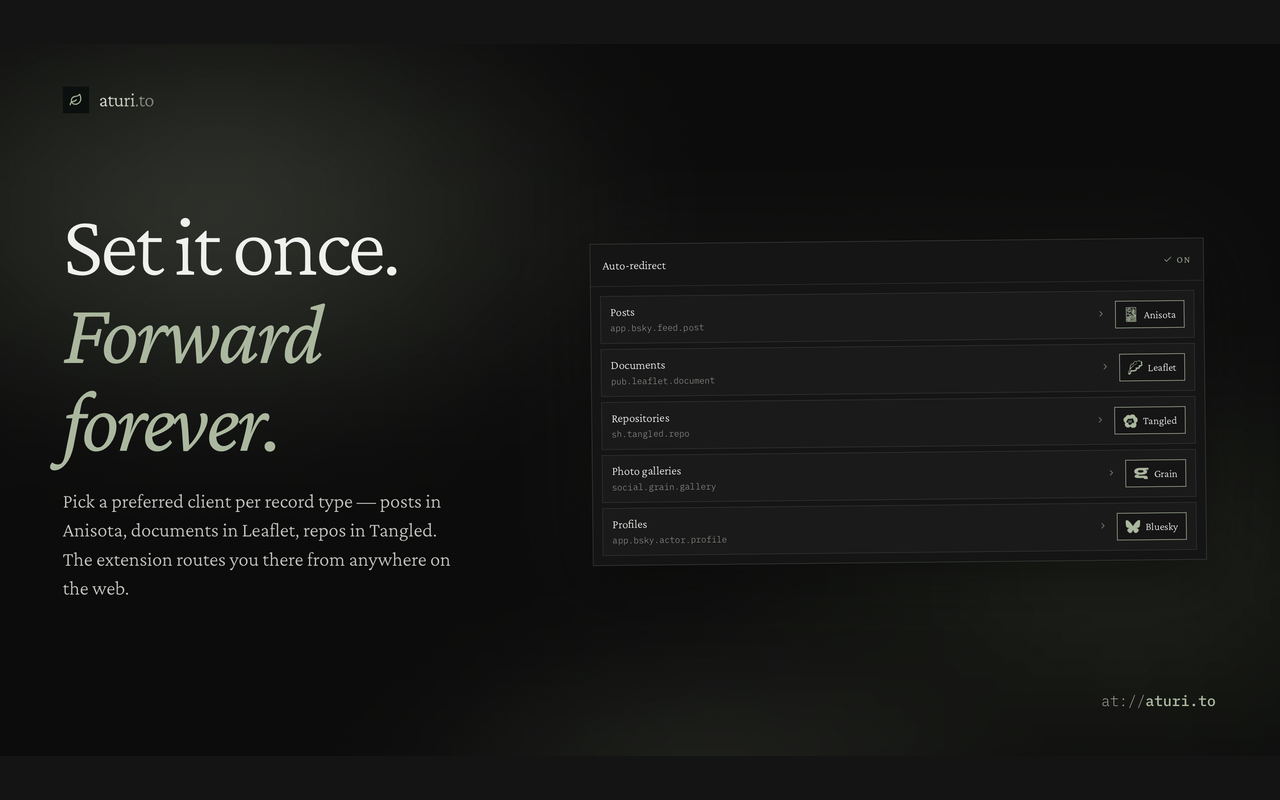Screen dimensions: 1280x800
Task: Select the Photo galleries record type label
Action: click(646, 471)
